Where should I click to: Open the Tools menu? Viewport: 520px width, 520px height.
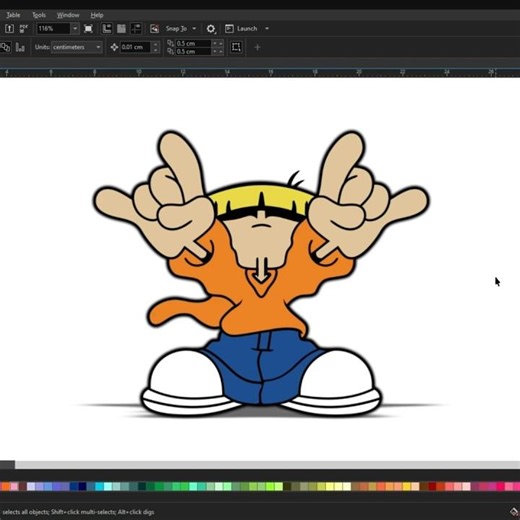pos(39,15)
